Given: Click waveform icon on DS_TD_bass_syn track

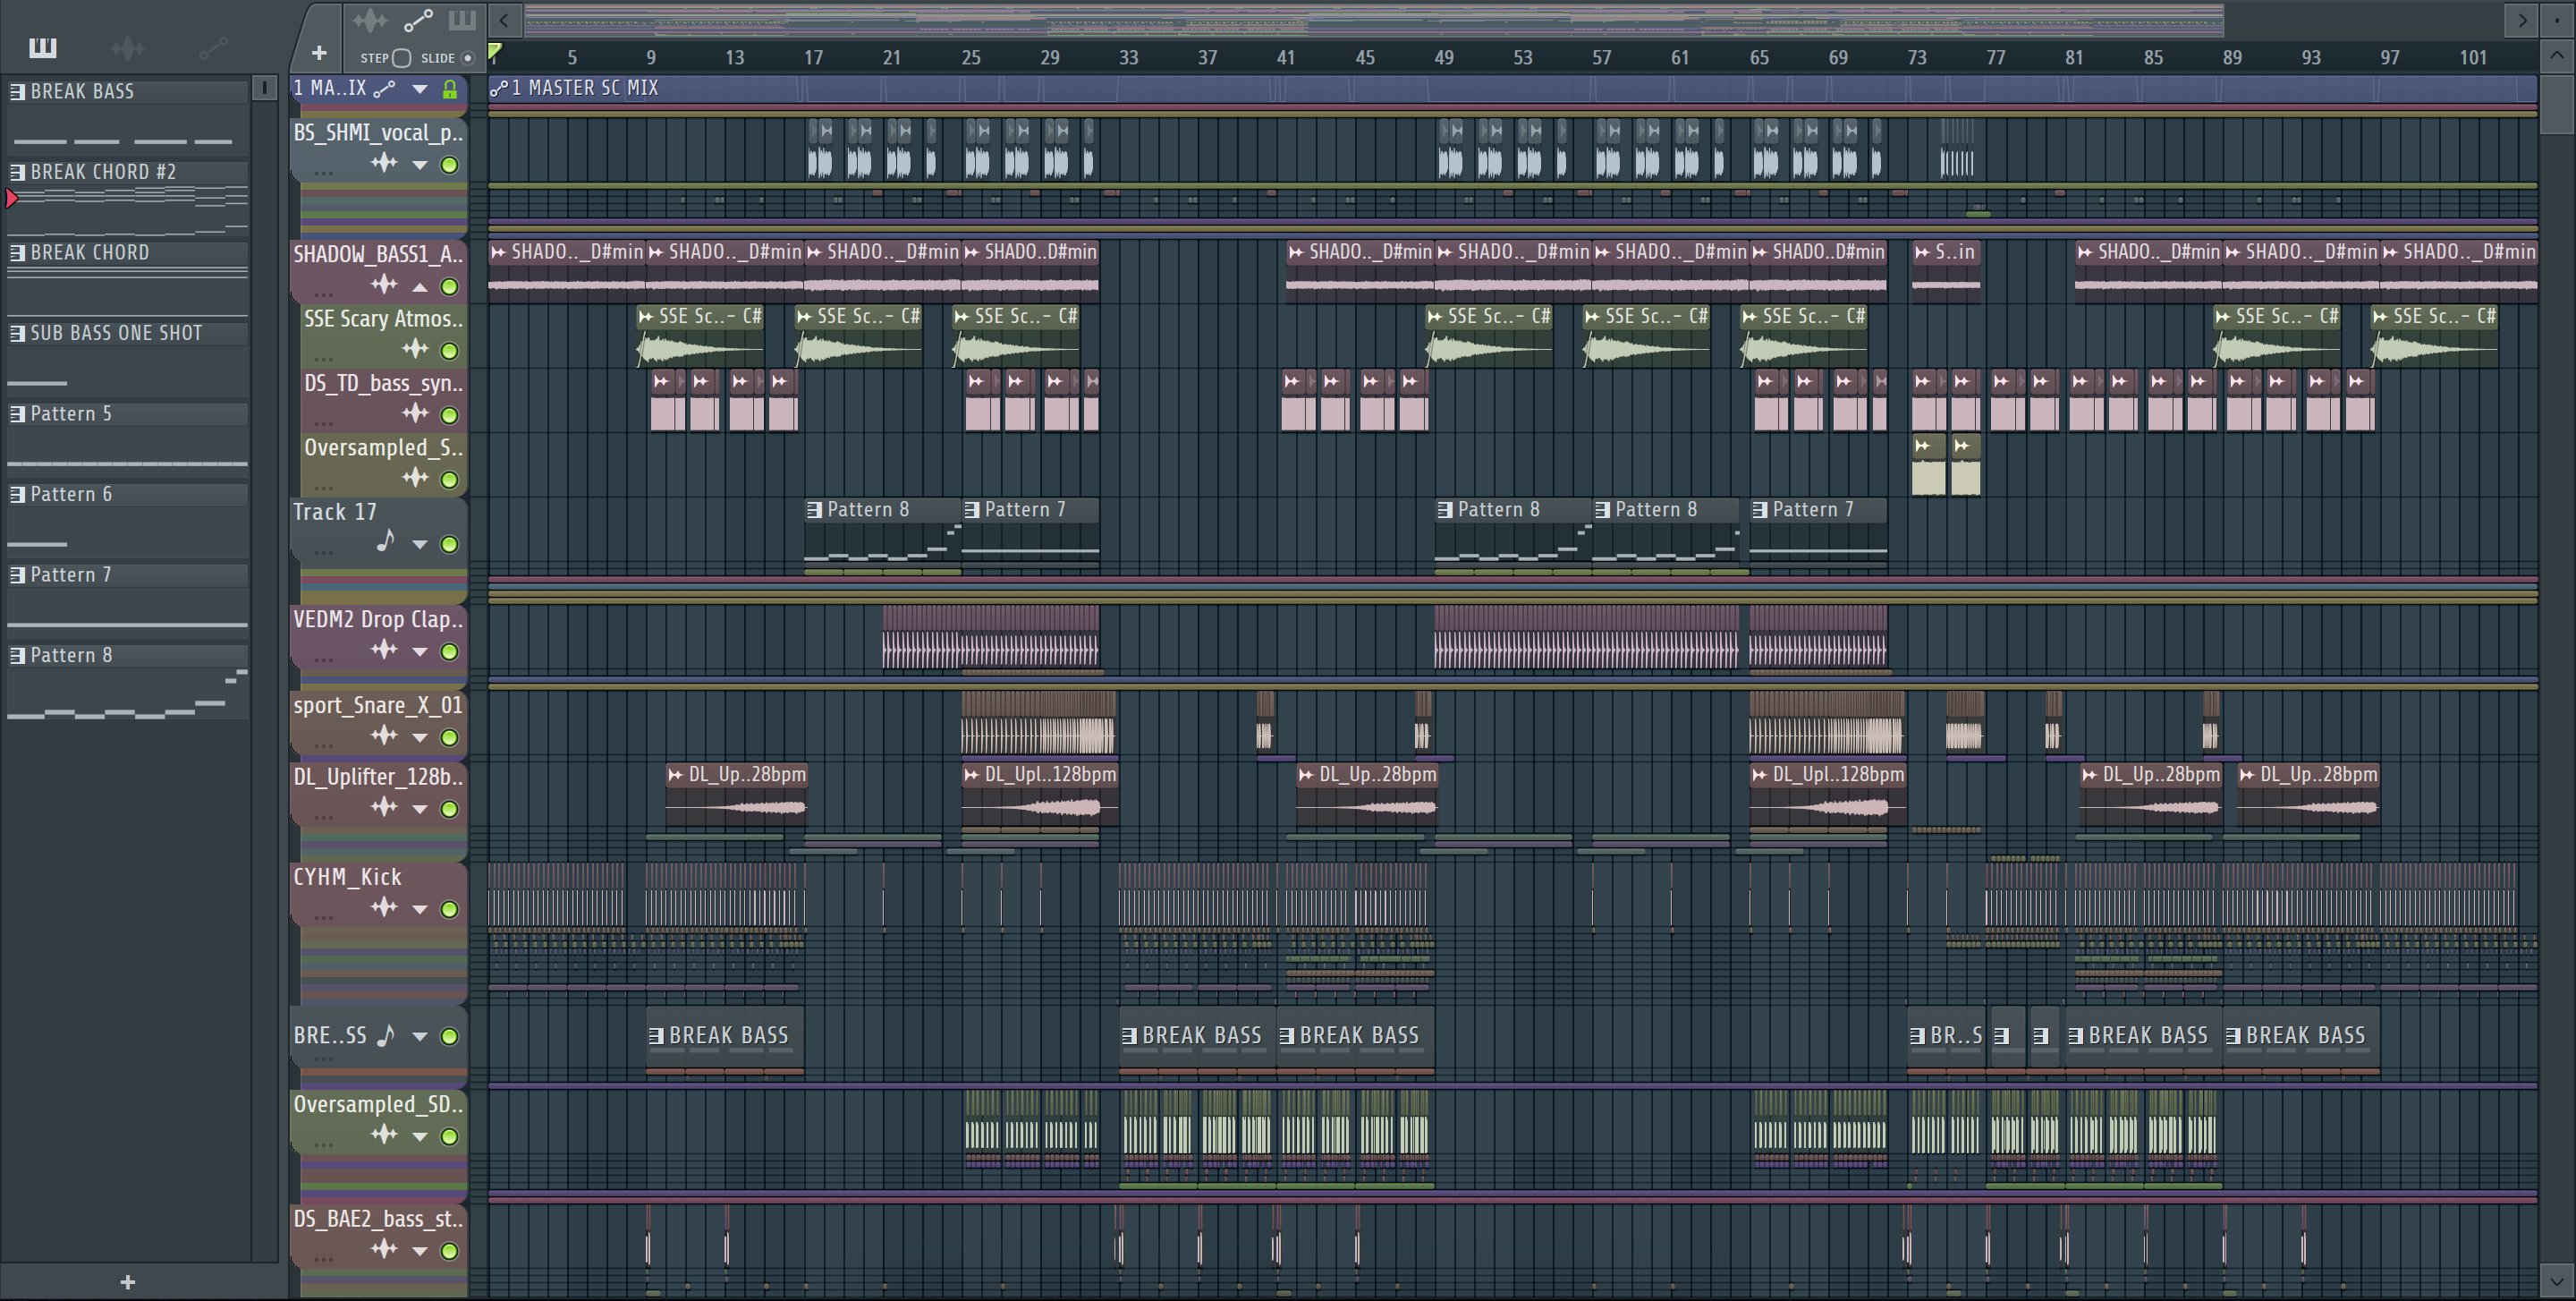Looking at the screenshot, I should tap(416, 413).
